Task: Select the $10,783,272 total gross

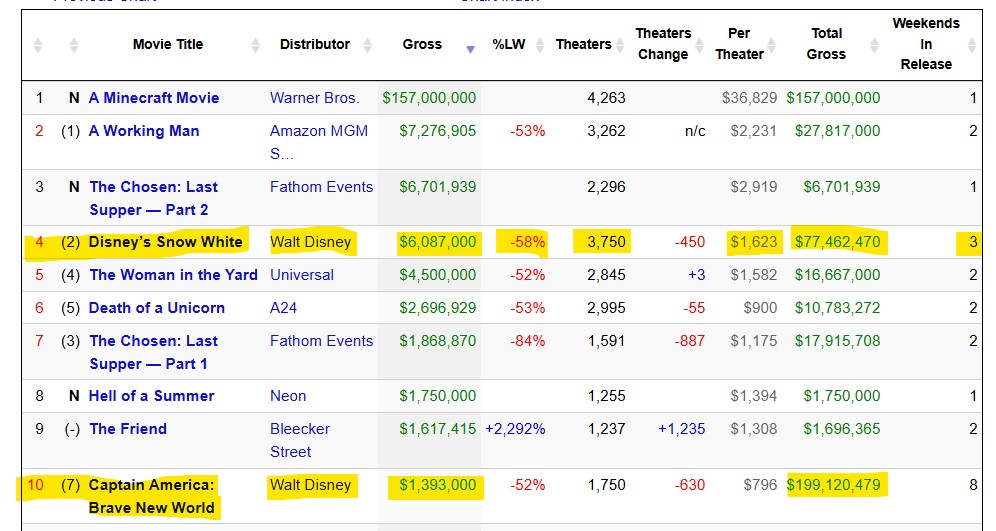Action: click(838, 308)
